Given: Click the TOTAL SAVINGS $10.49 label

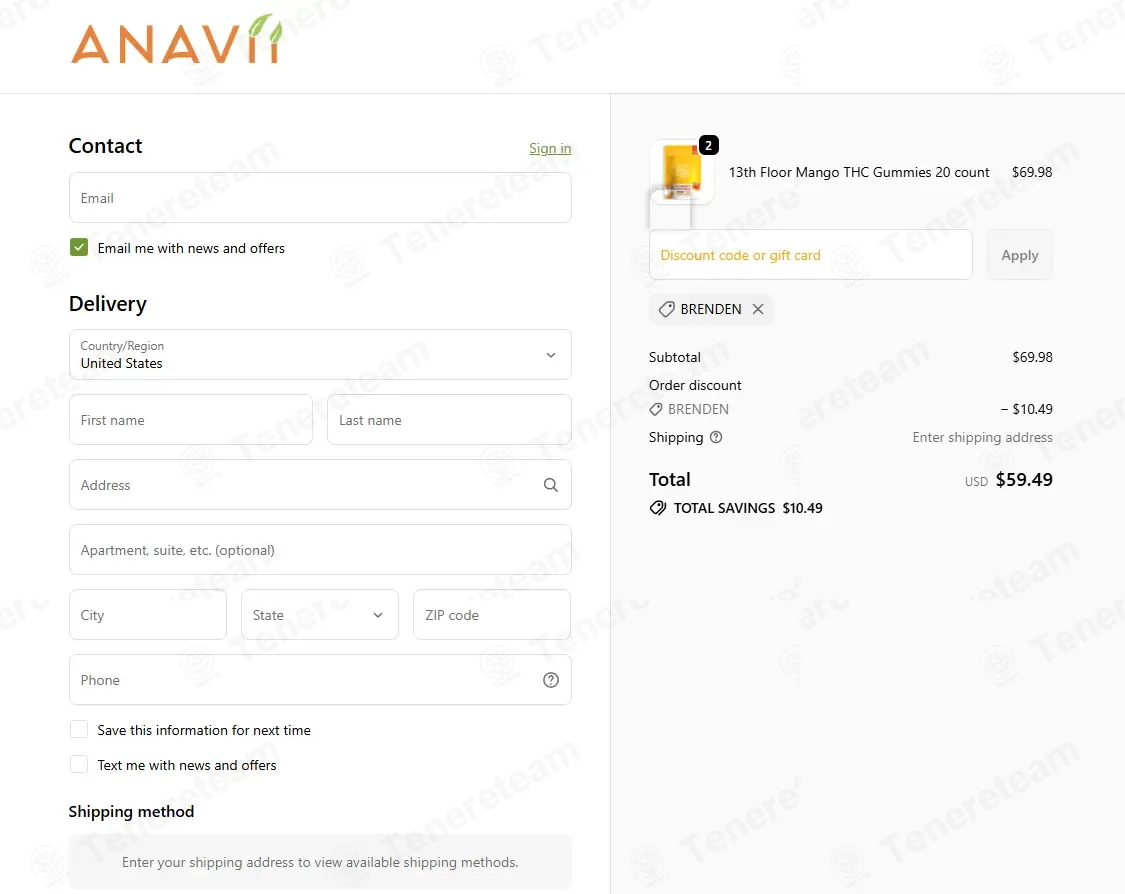Looking at the screenshot, I should click(748, 508).
